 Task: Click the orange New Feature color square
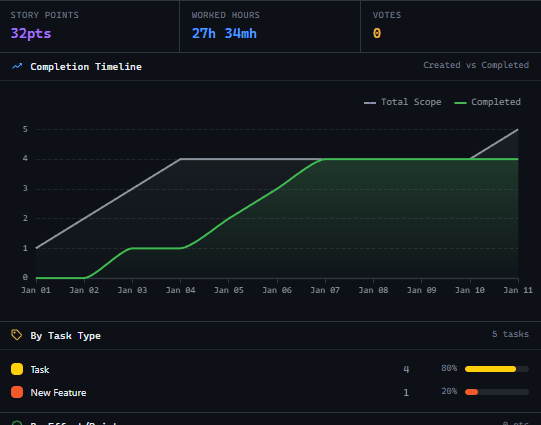pyautogui.click(x=17, y=392)
